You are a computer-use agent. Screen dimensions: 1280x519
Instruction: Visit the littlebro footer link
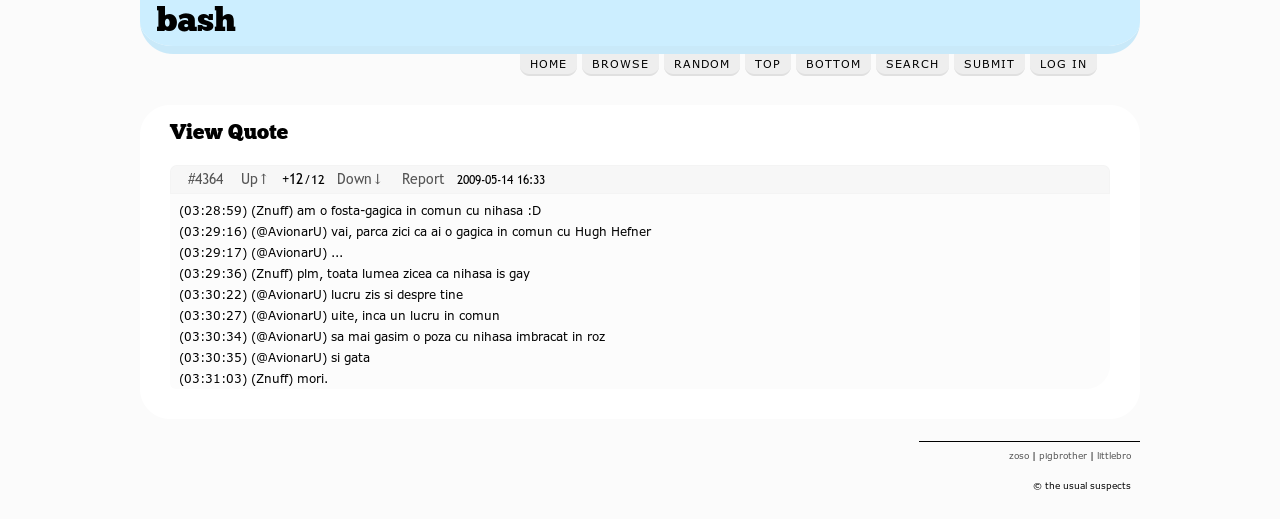(x=1114, y=456)
